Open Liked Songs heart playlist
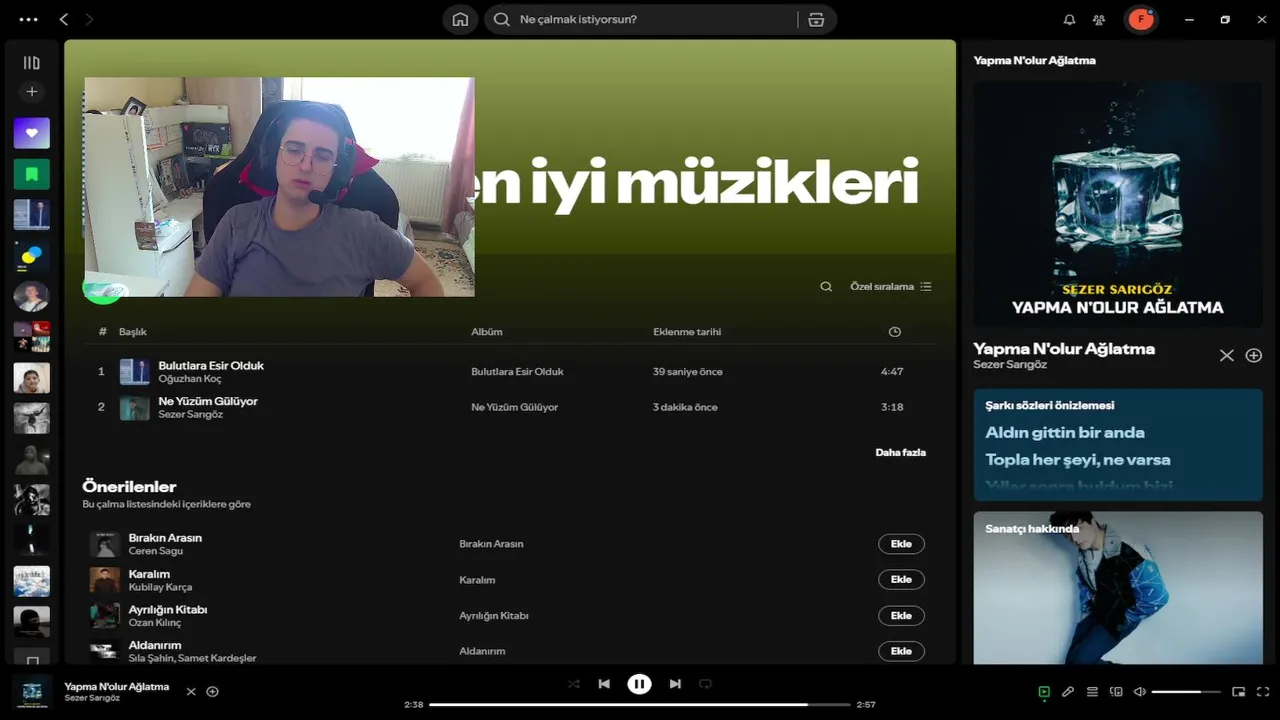The width and height of the screenshot is (1280, 720). click(x=31, y=133)
